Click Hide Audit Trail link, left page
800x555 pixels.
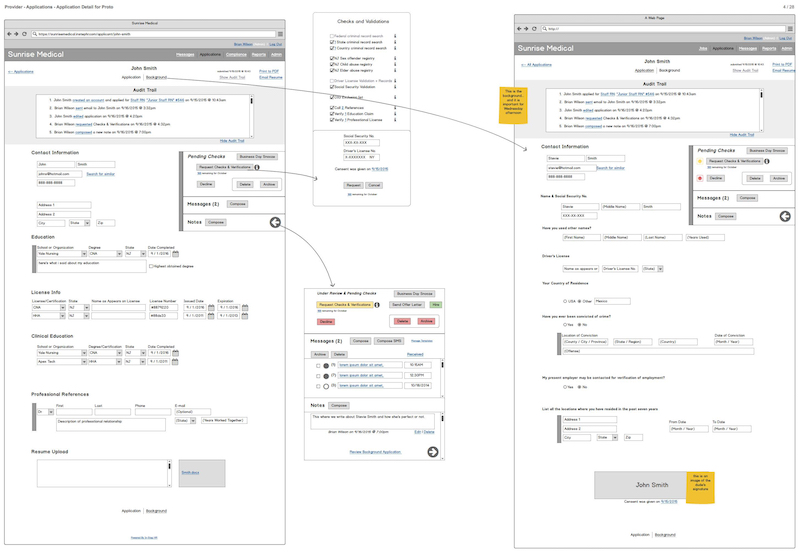(232, 141)
